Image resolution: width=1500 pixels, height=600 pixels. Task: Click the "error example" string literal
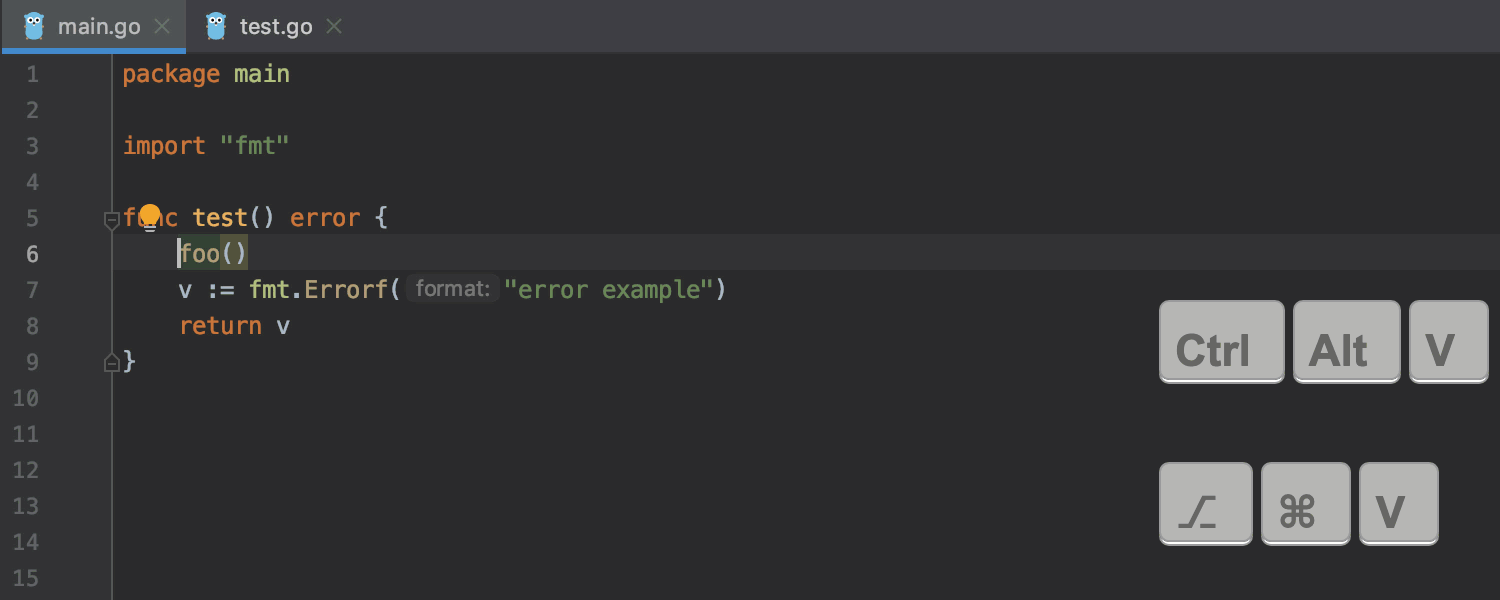point(608,290)
